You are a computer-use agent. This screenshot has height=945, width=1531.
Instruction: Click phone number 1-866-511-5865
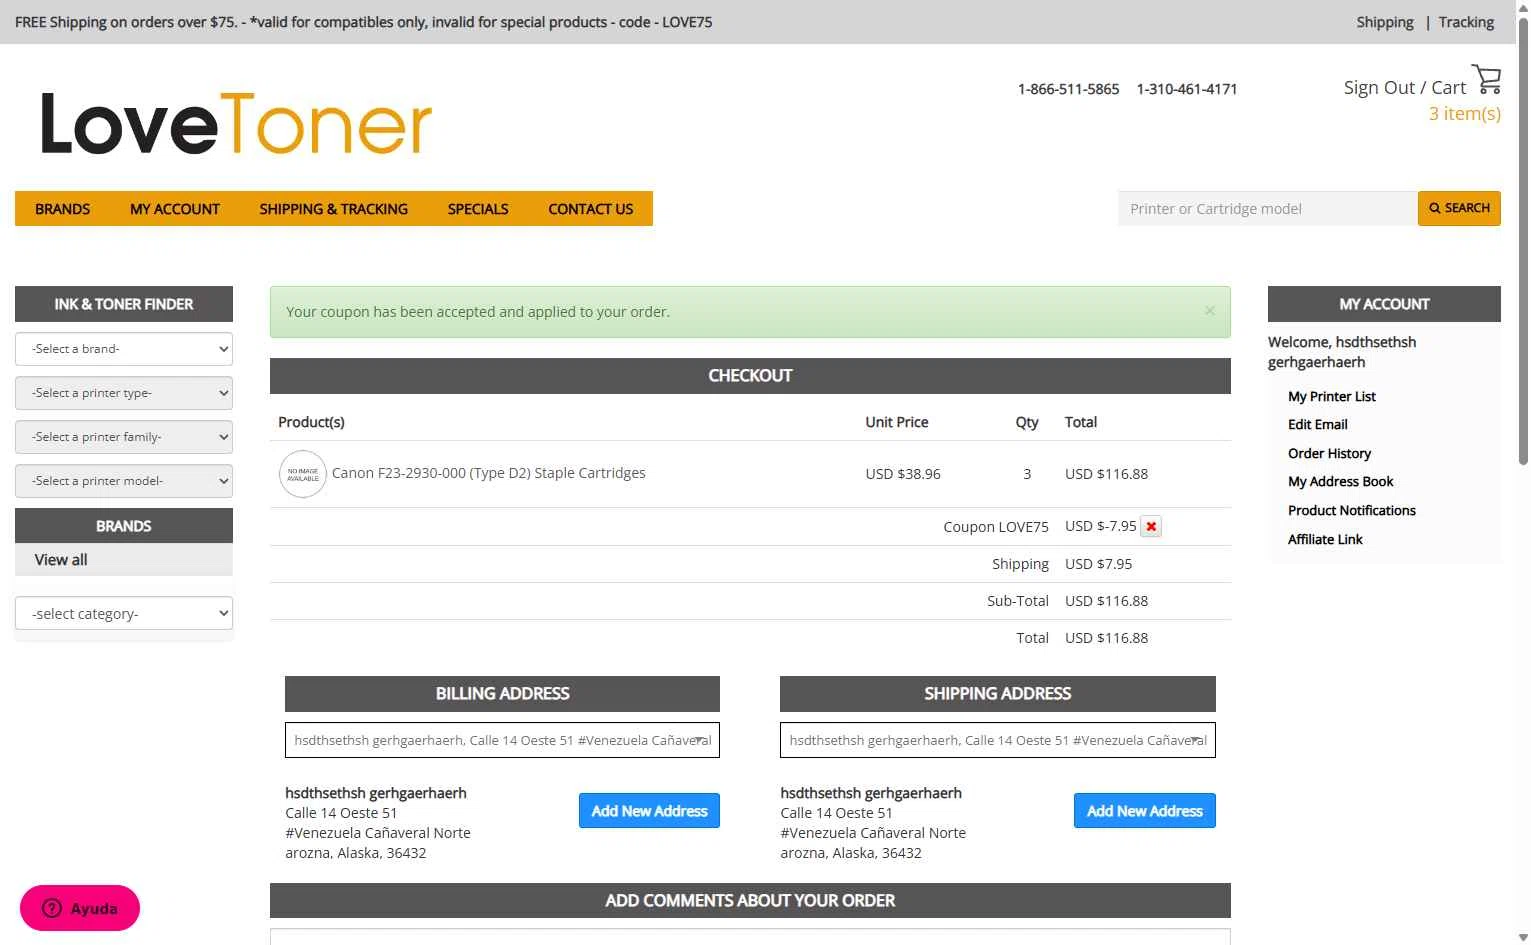pyautogui.click(x=1068, y=89)
